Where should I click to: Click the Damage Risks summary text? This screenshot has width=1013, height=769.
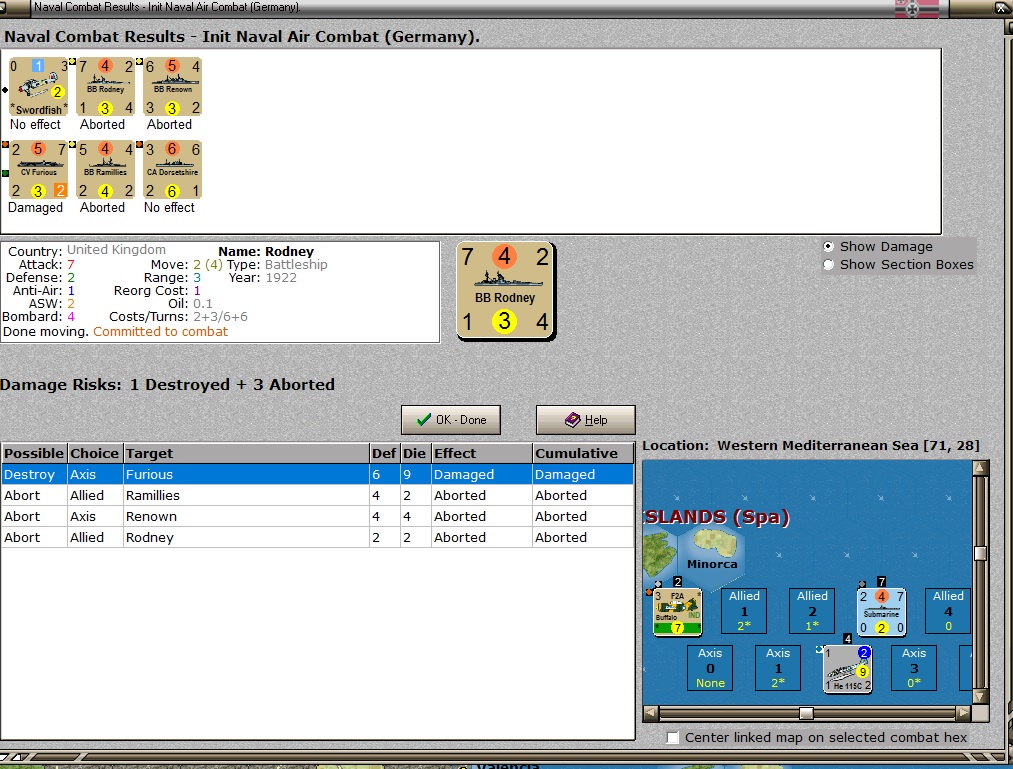point(167,384)
